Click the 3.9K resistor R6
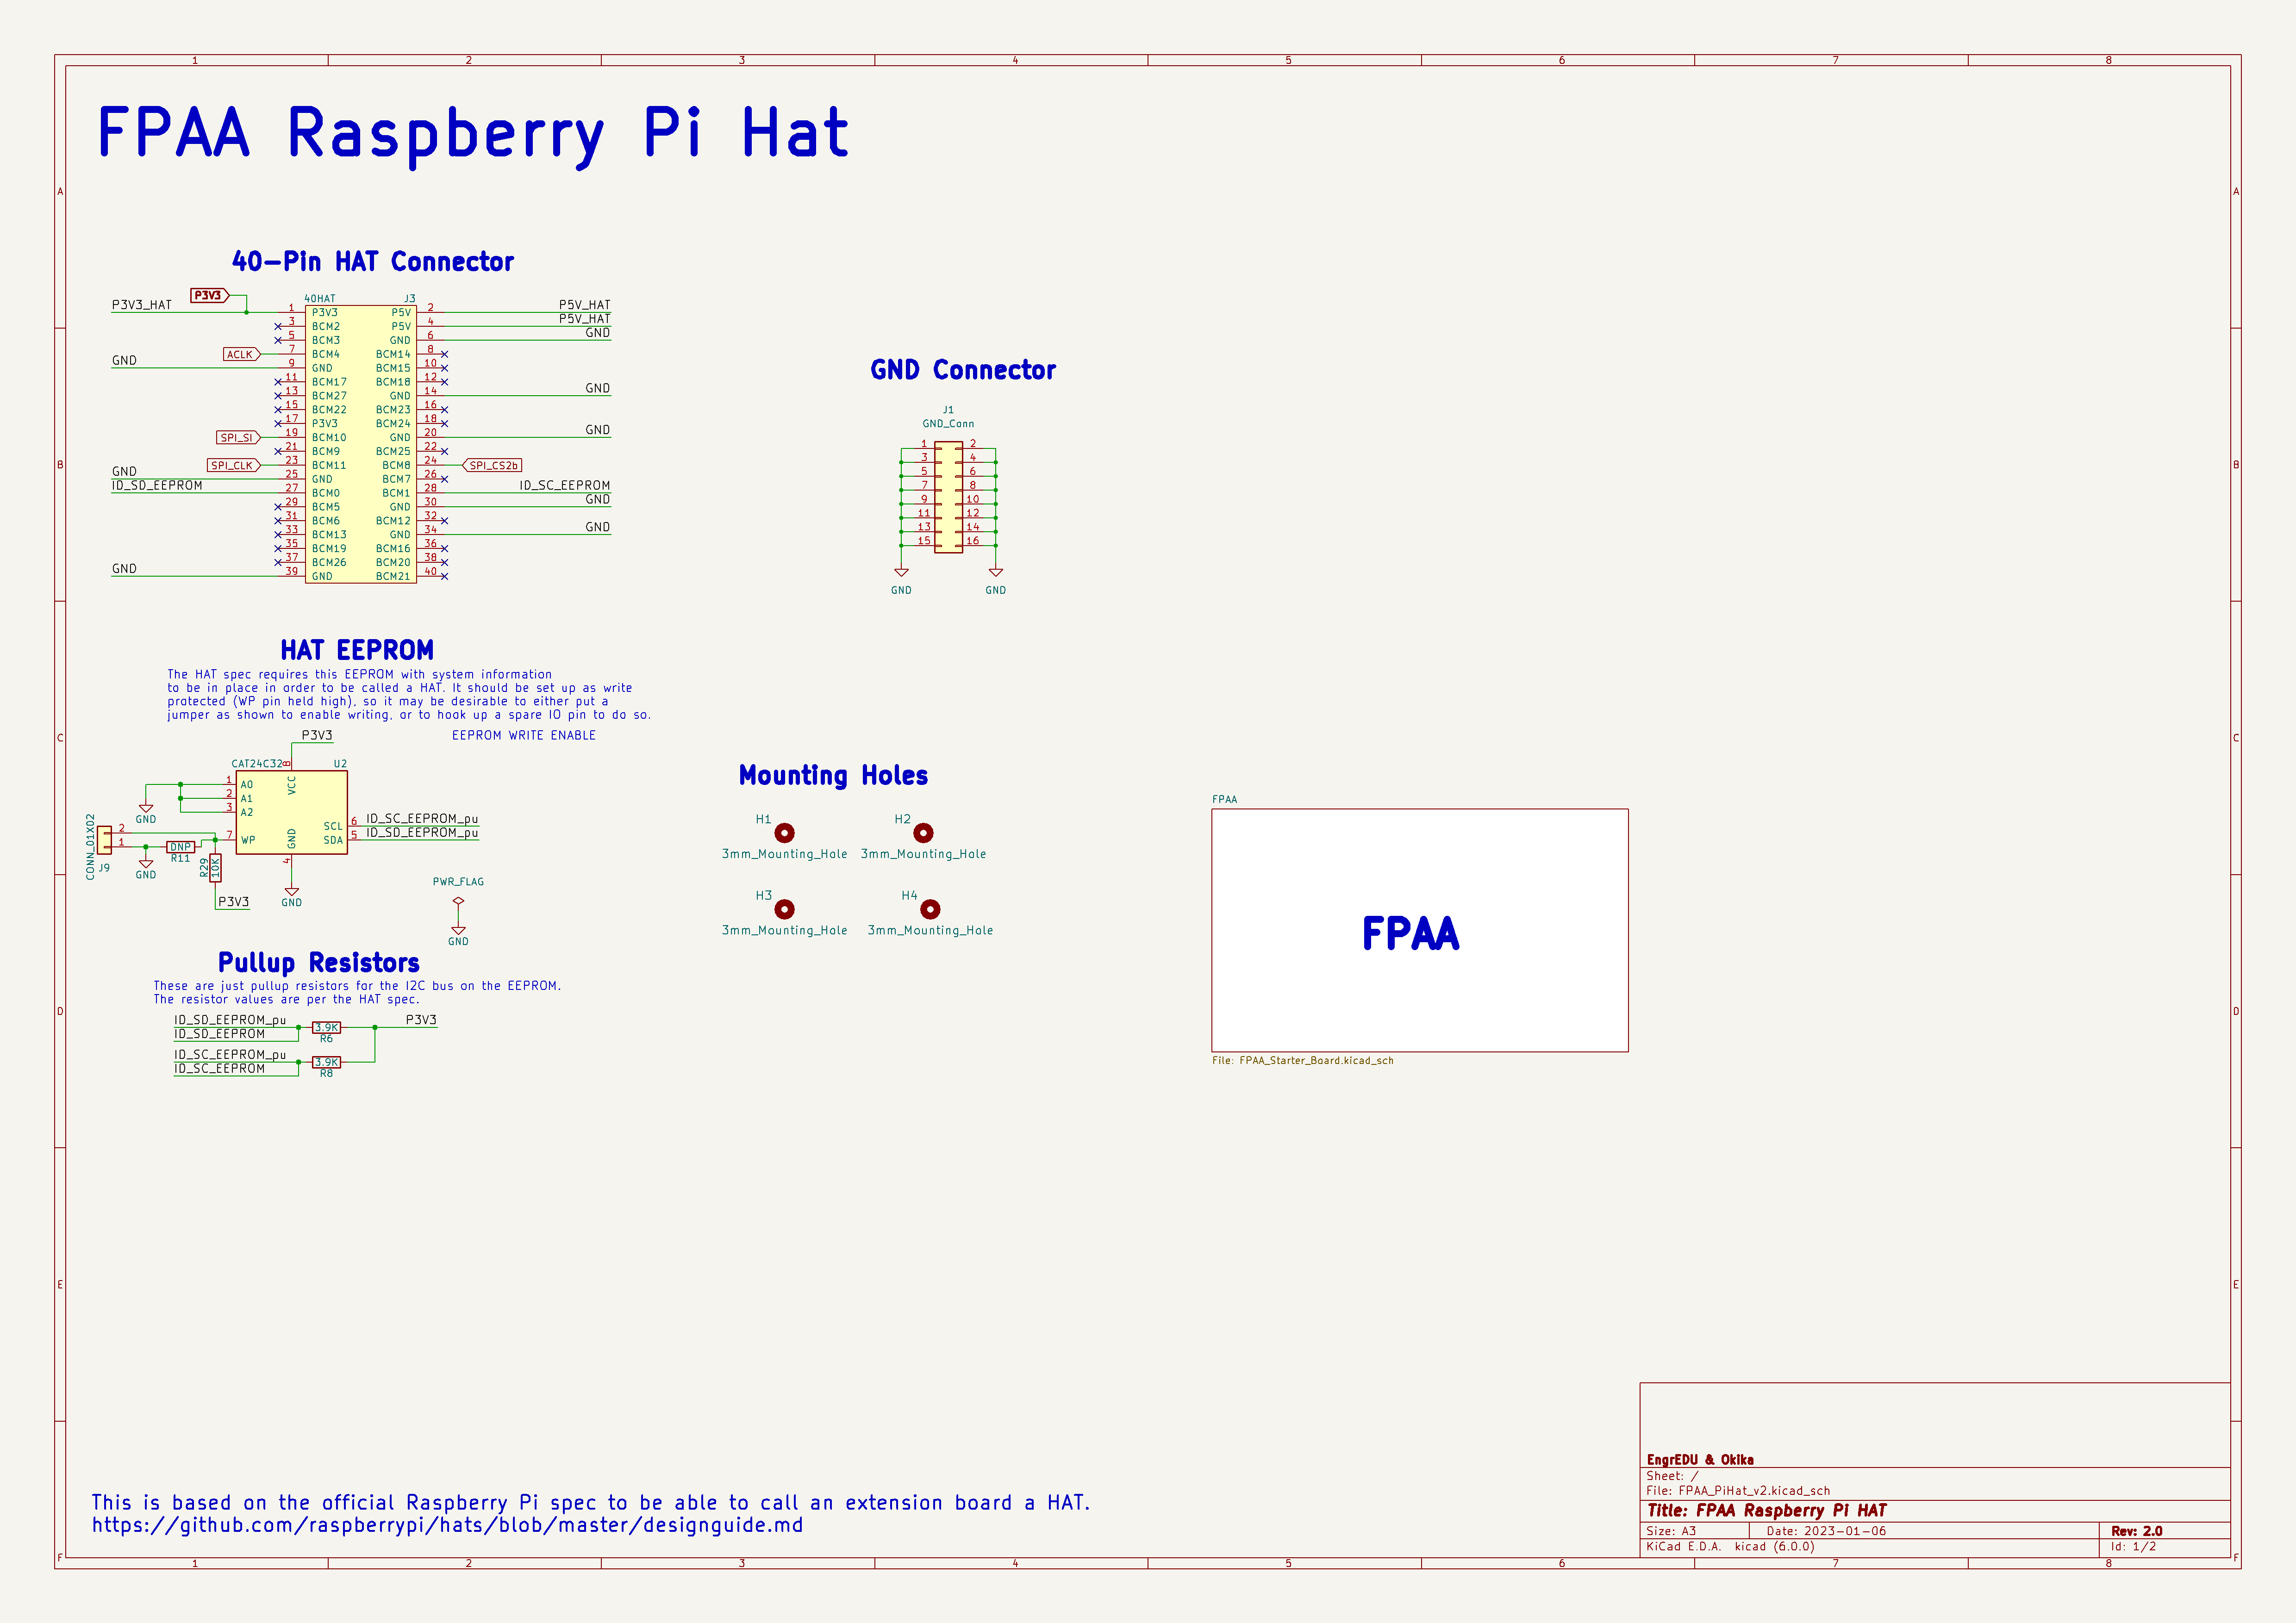Screen dimensions: 2296x1623 [326, 1027]
